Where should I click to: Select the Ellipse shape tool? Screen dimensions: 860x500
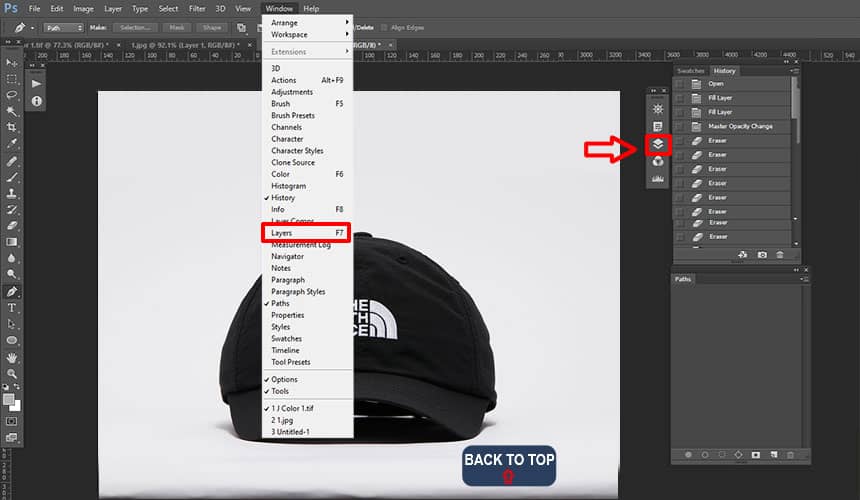point(12,340)
